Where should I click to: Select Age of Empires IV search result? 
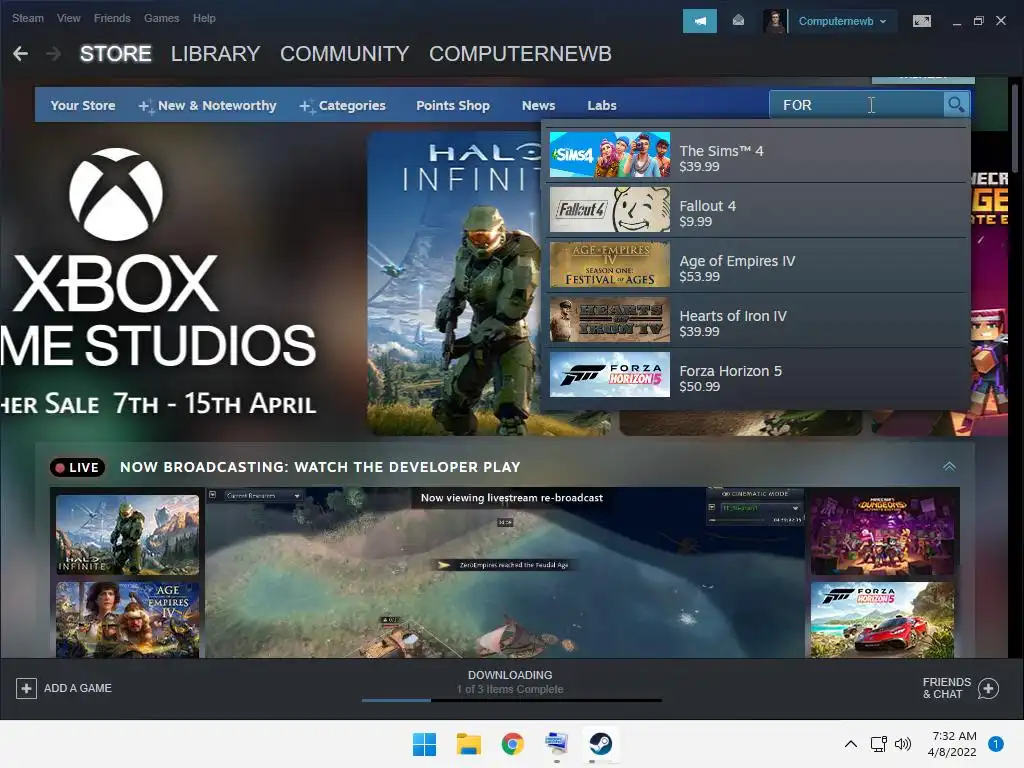coord(758,265)
